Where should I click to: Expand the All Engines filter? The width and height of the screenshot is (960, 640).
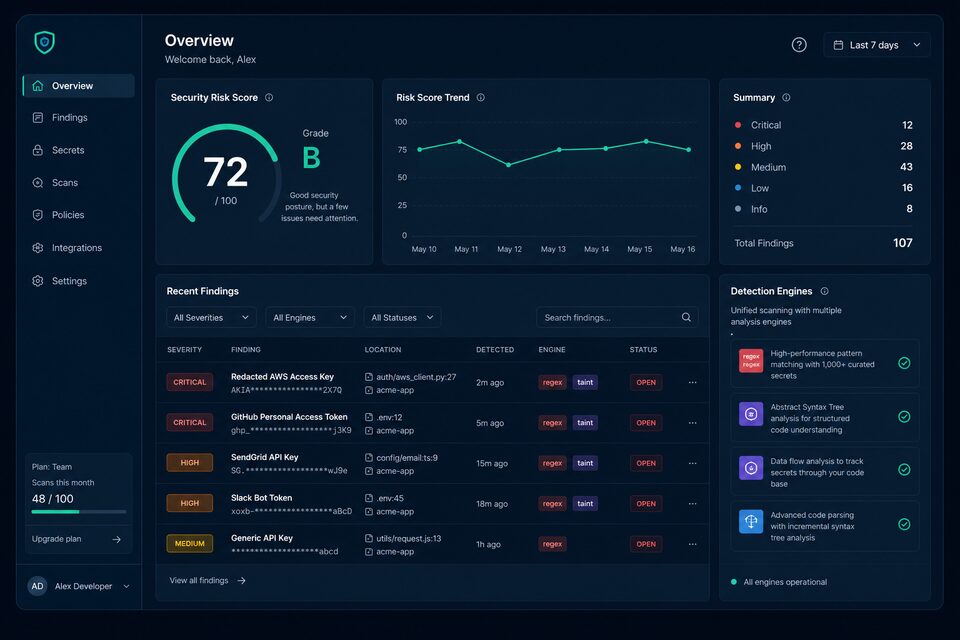coord(310,317)
